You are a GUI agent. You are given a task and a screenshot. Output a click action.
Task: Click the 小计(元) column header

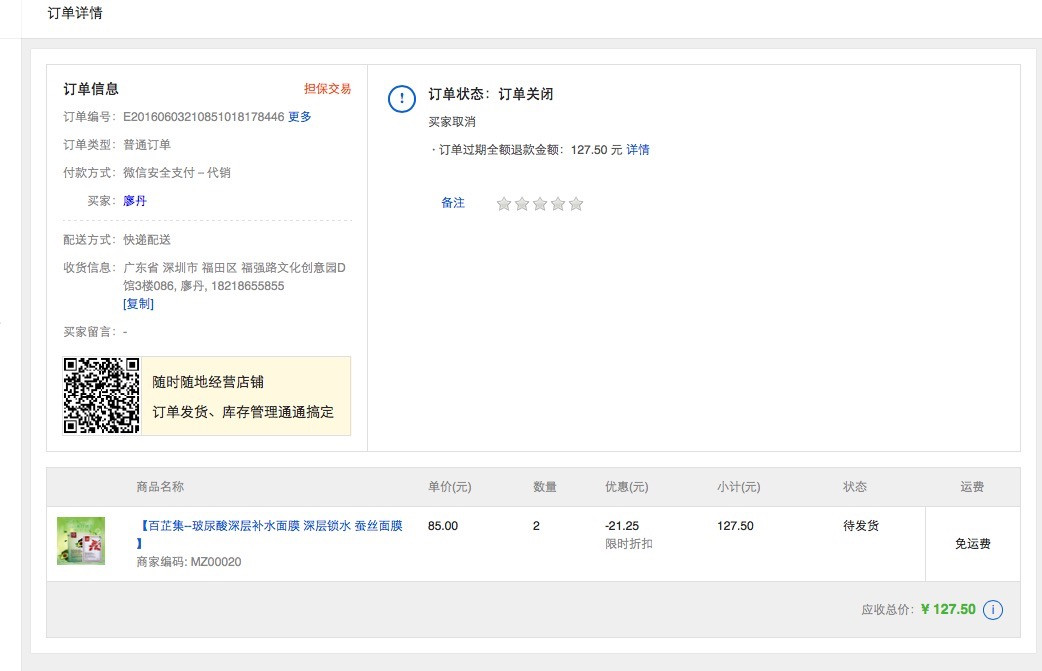point(739,487)
